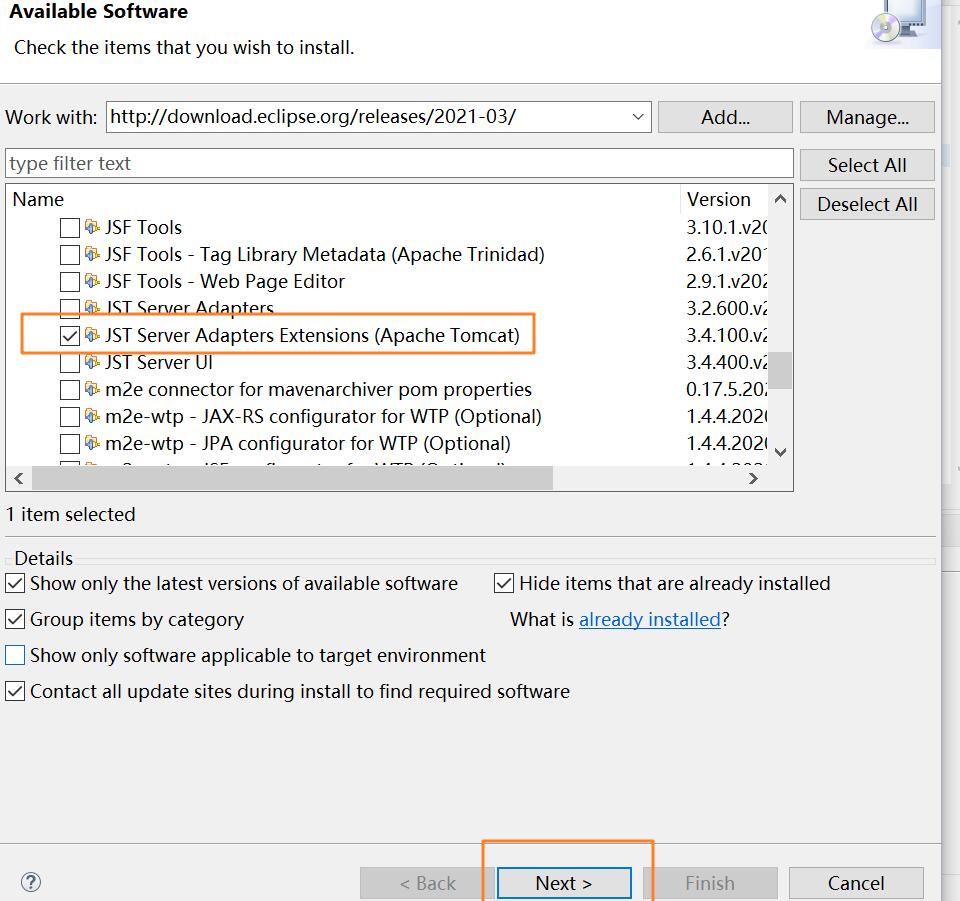The image size is (960, 901).
Task: Click the m2e connector feature icon
Action: (x=90, y=389)
